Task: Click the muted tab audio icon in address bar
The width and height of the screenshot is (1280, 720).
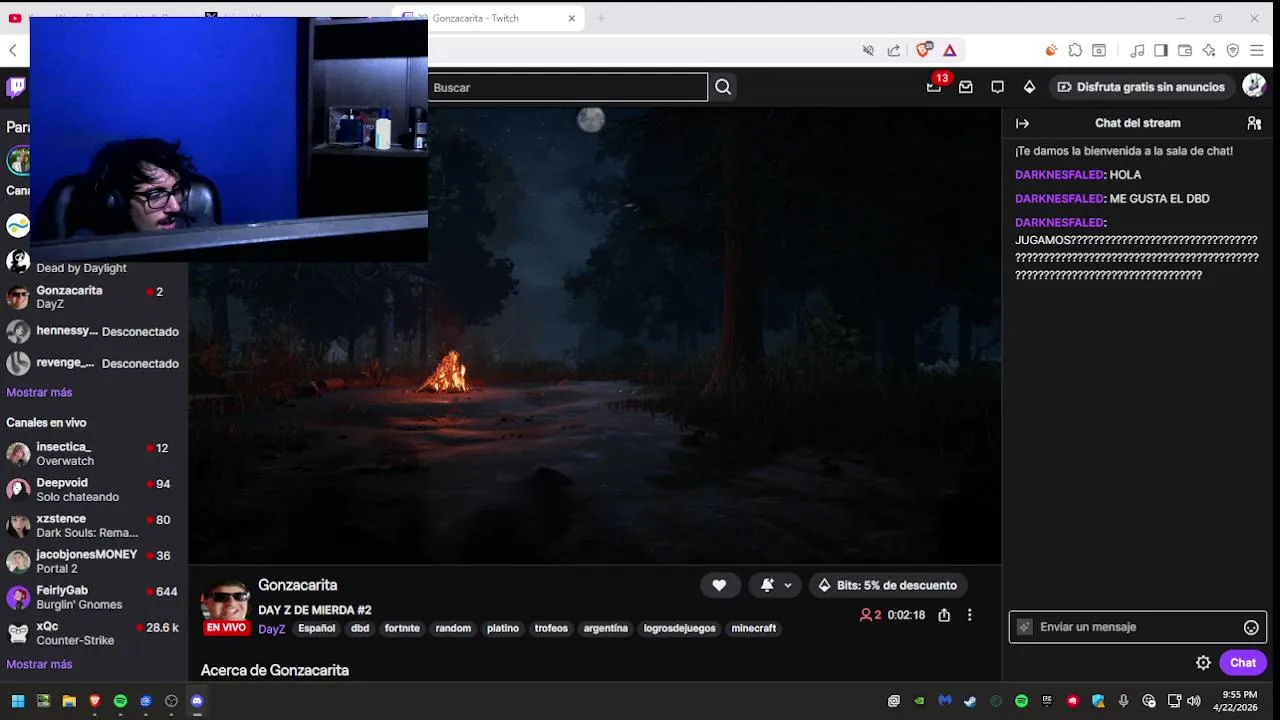Action: (868, 50)
